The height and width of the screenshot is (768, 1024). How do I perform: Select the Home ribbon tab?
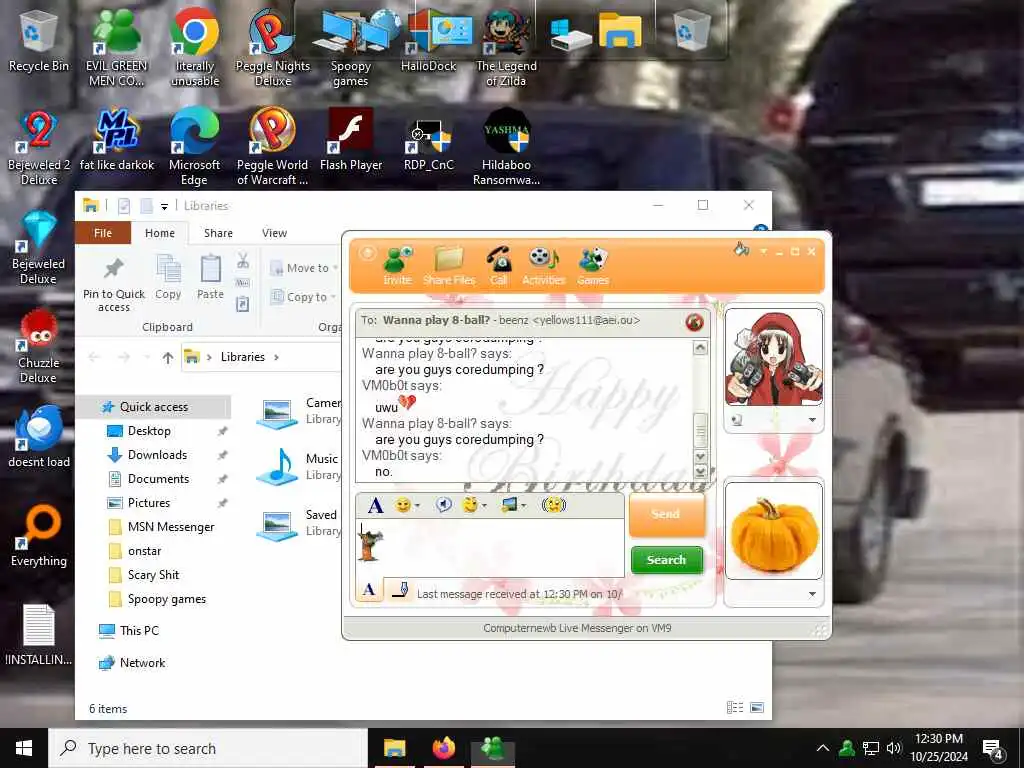[160, 233]
